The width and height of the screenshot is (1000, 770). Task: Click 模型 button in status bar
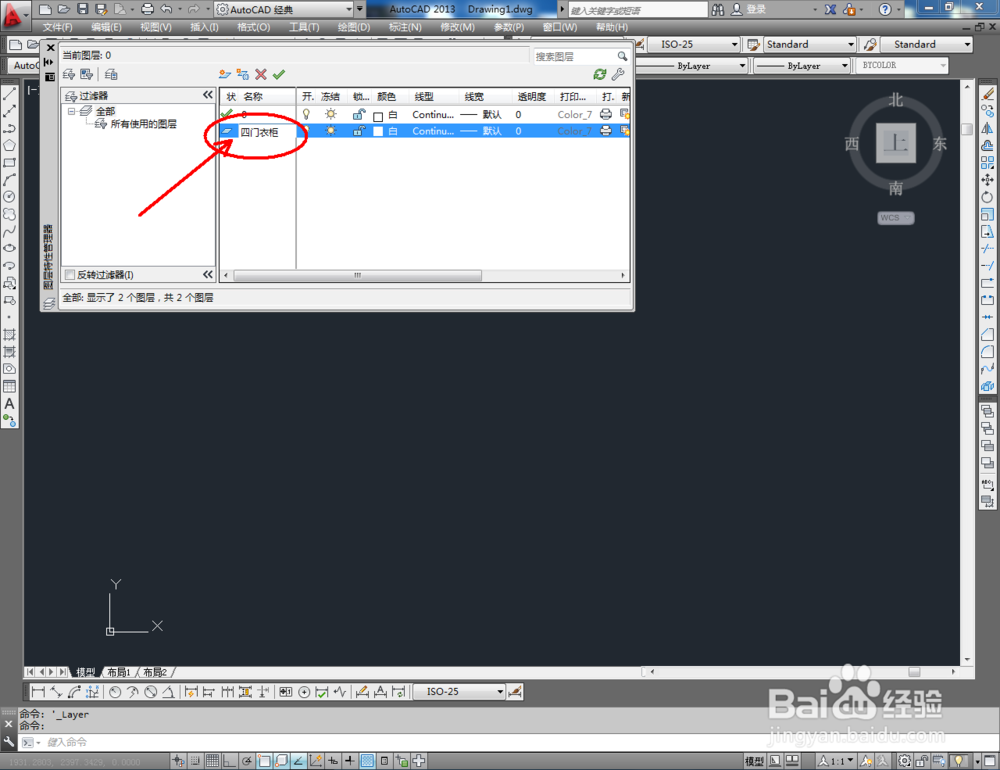754,761
